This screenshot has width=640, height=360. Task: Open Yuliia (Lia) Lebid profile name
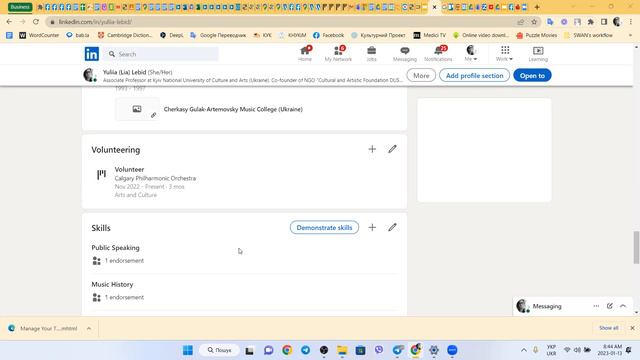tap(124, 72)
